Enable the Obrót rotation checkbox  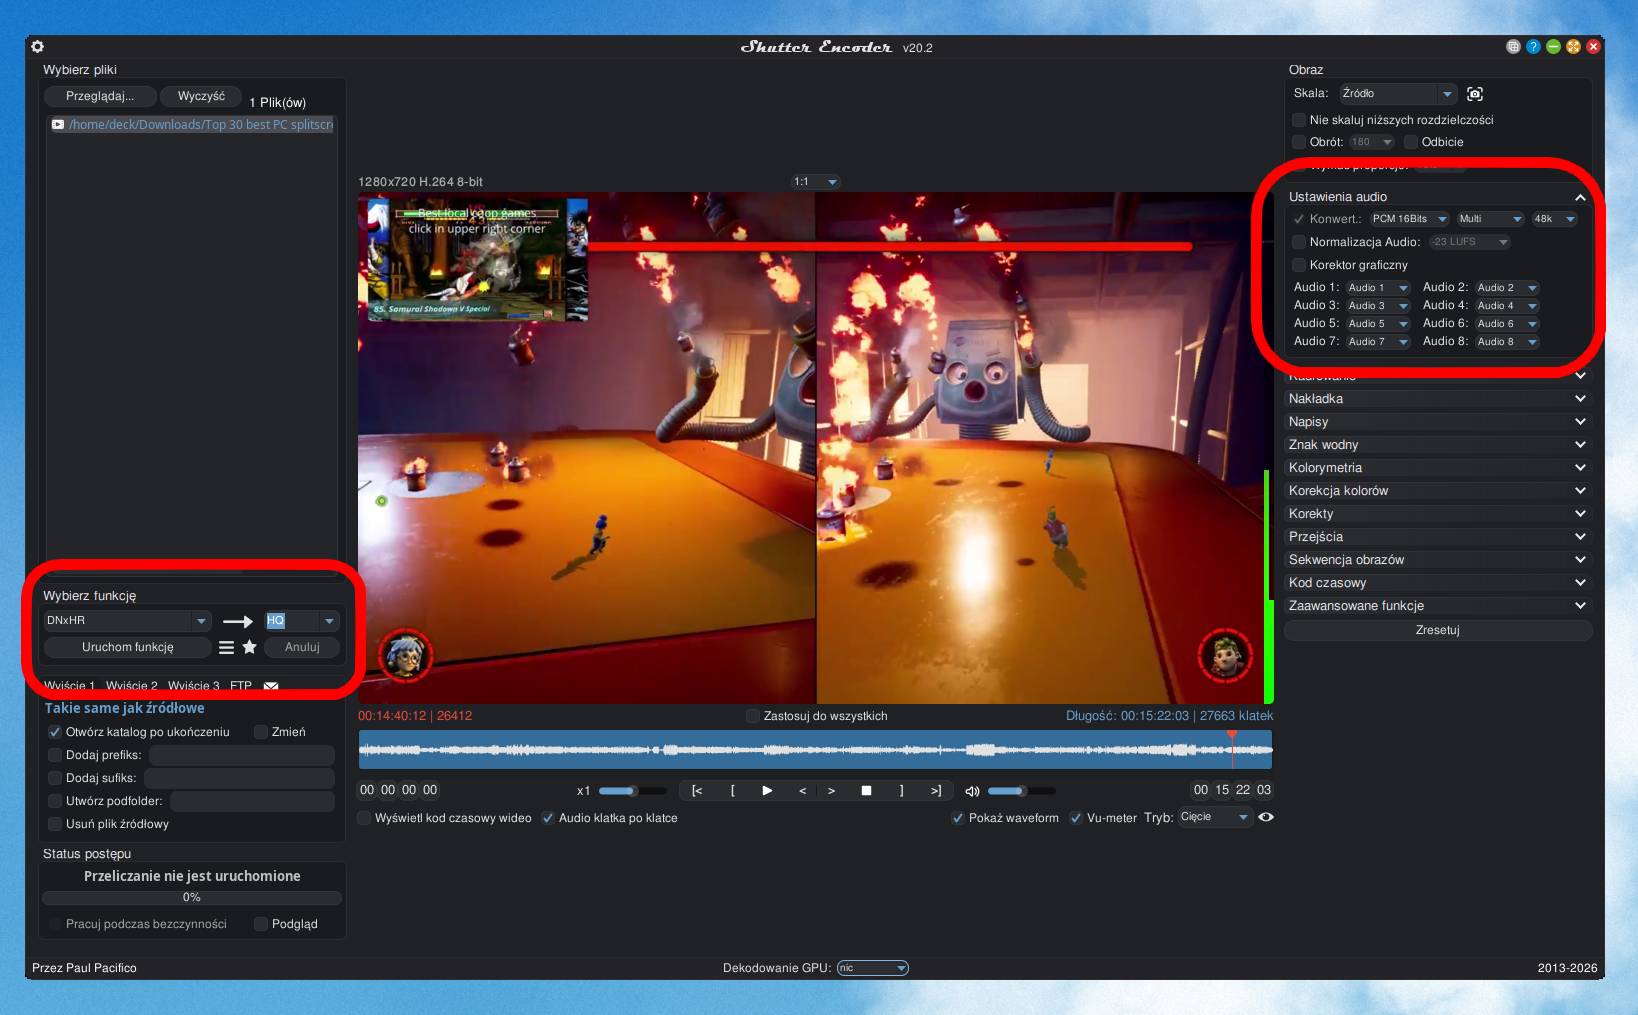[1299, 142]
